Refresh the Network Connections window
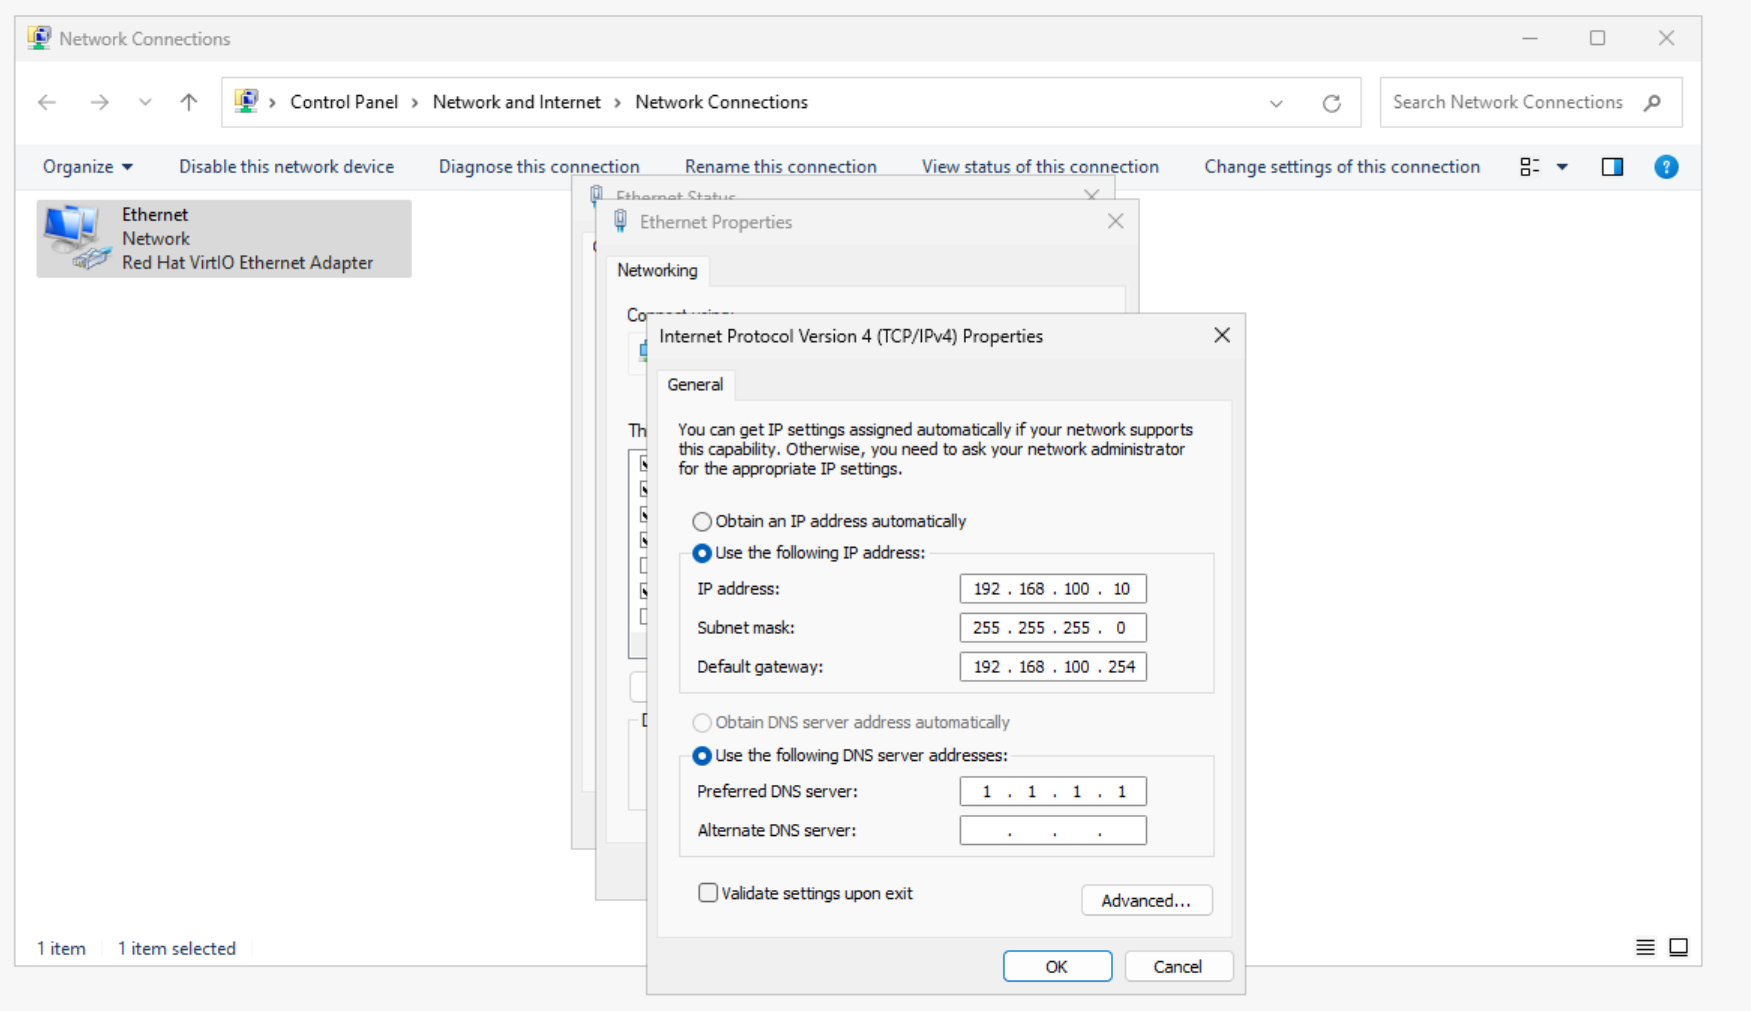 tap(1331, 103)
